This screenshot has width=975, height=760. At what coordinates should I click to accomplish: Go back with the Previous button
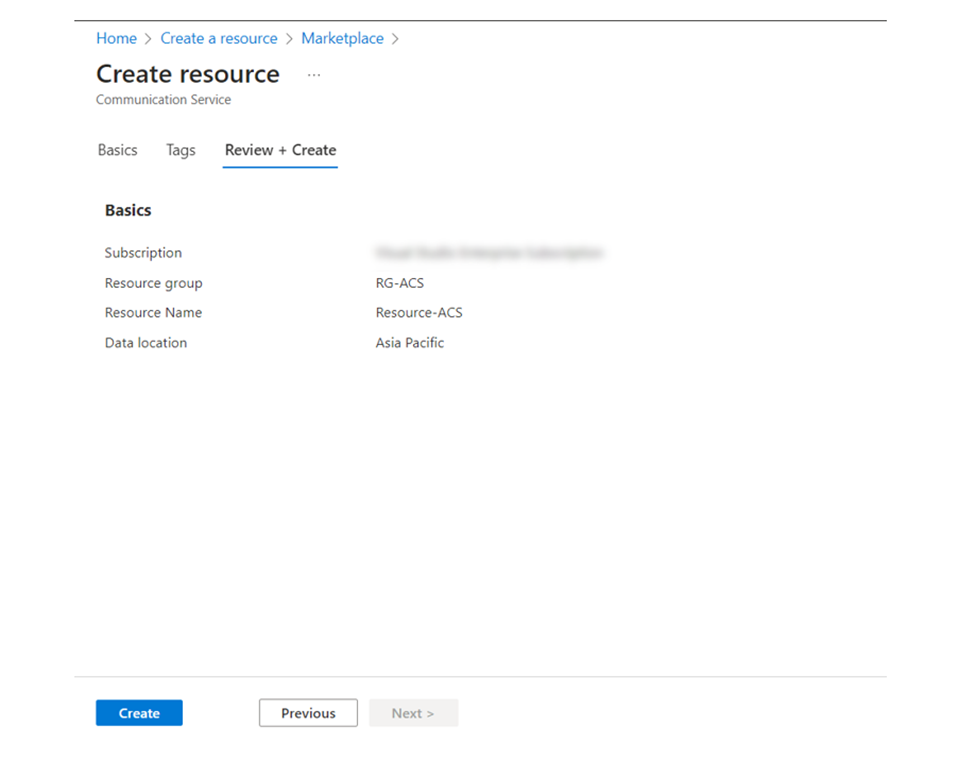point(308,713)
